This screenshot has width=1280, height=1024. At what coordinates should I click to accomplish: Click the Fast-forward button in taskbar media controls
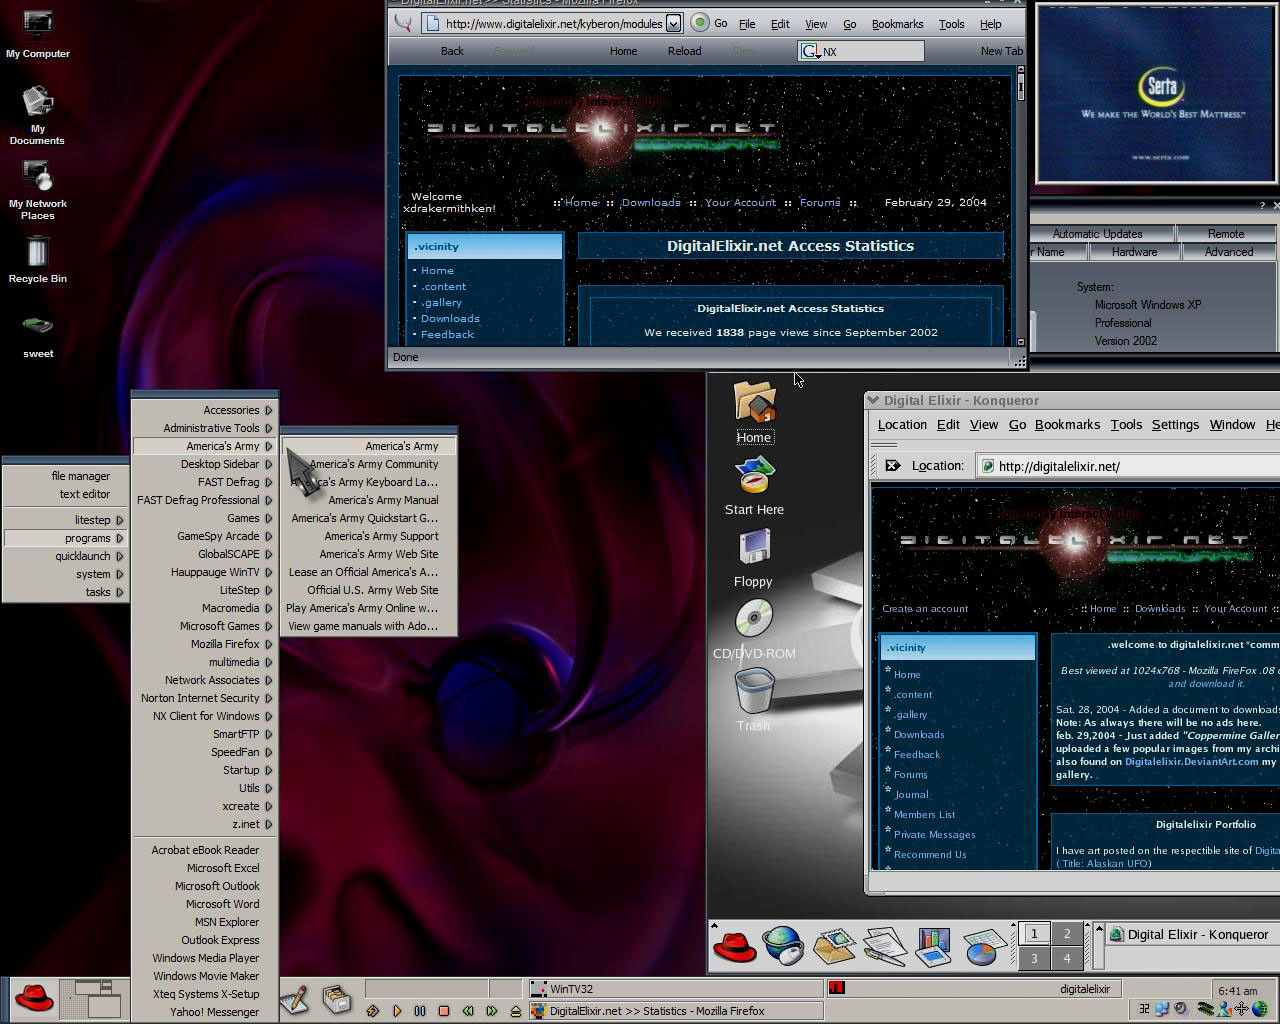491,1011
